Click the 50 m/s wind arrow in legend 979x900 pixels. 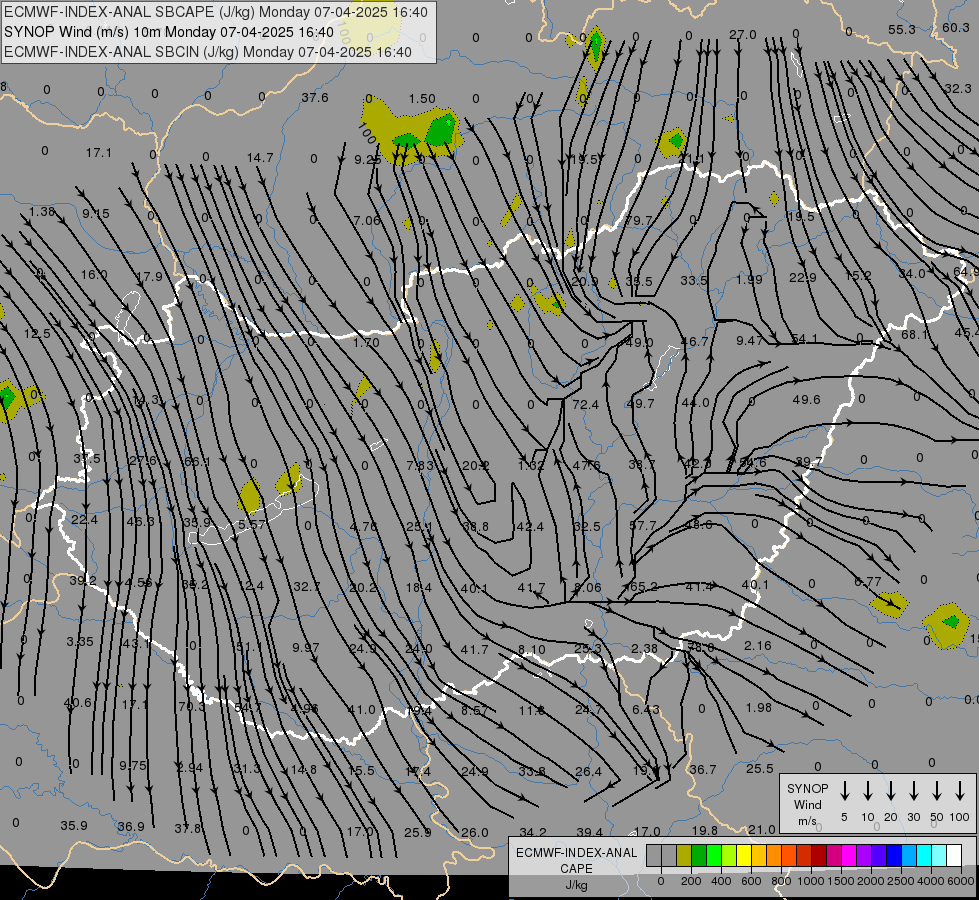coord(937,790)
